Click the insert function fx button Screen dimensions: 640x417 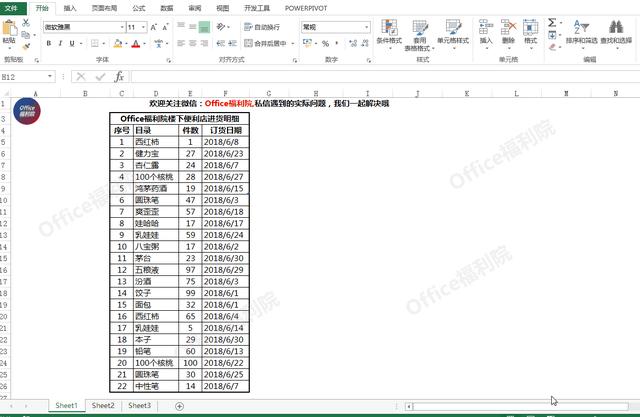[x=119, y=76]
